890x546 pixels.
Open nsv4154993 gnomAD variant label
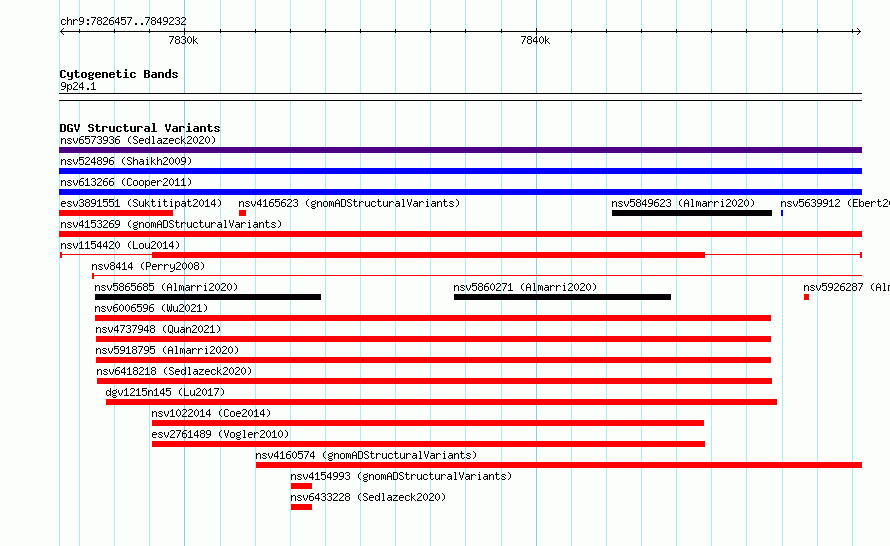401,476
